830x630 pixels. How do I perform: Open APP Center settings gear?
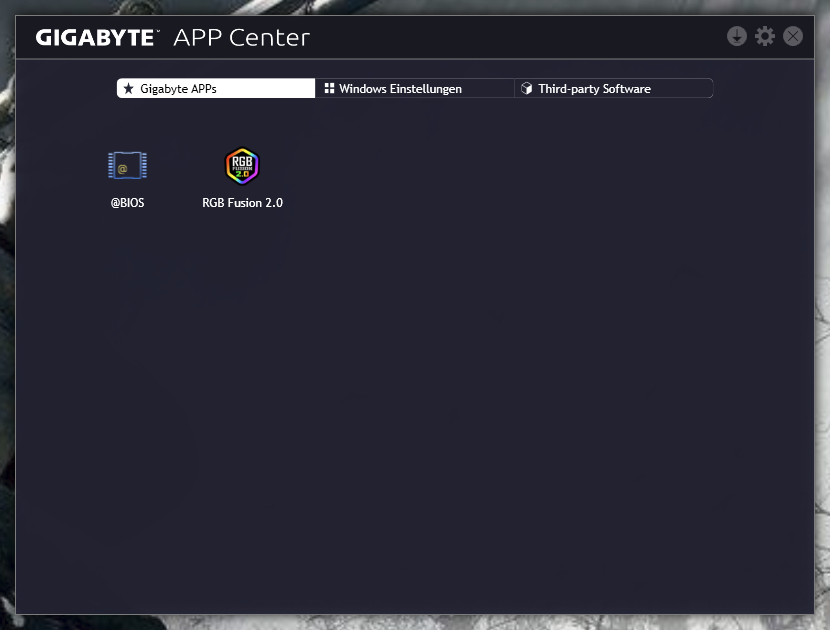tap(764, 37)
